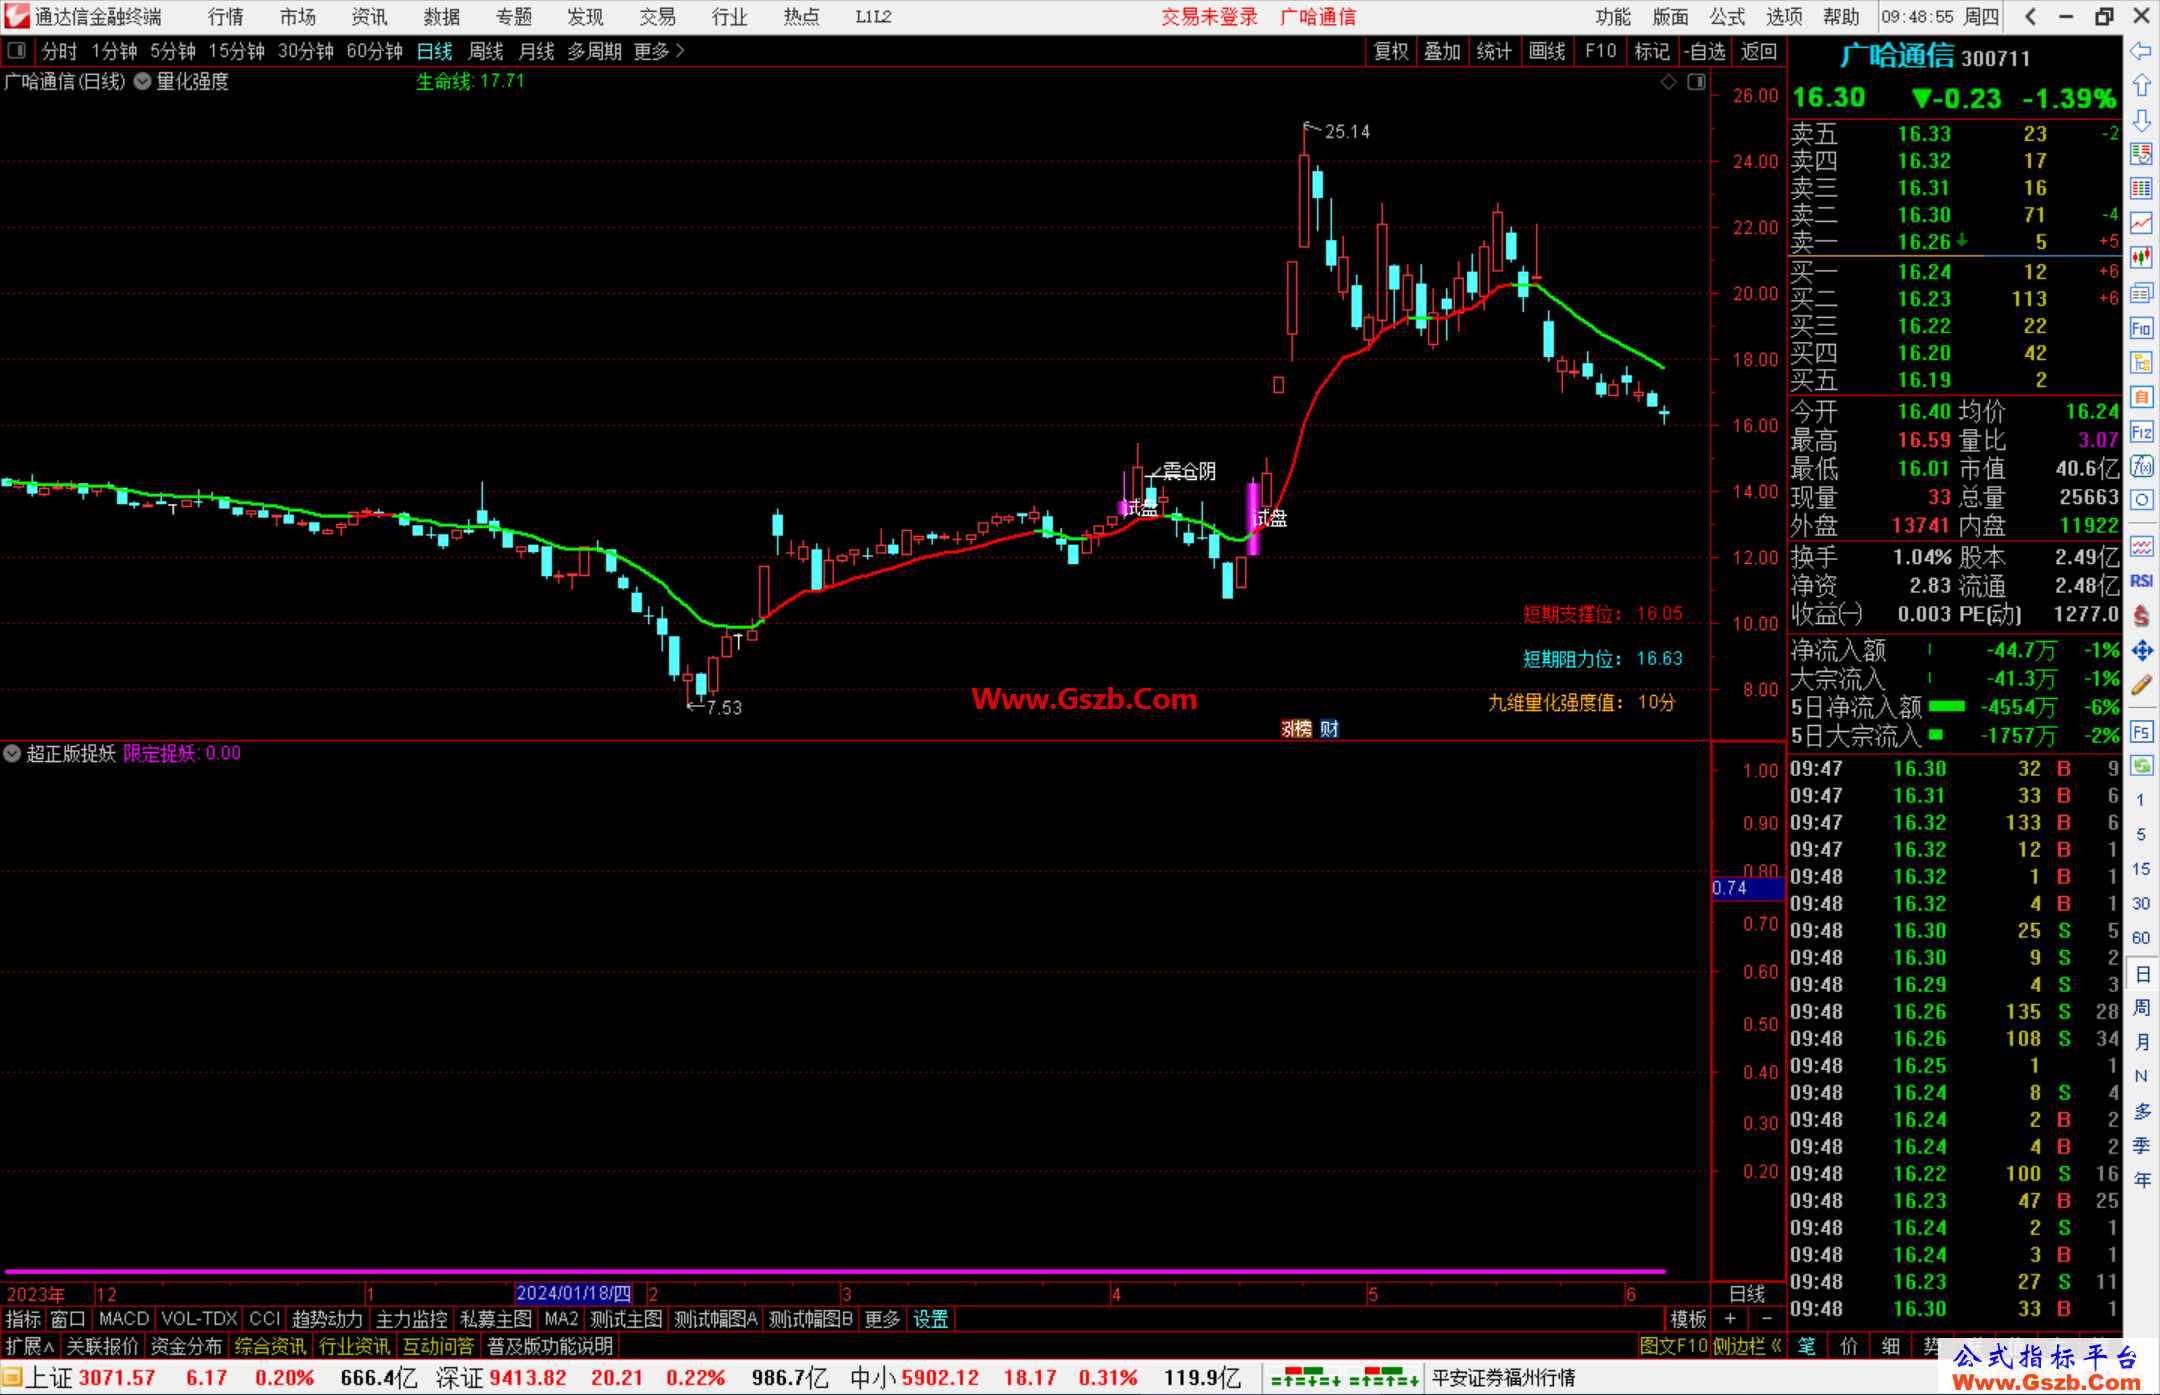Screen dimensions: 2160x1395
Task: Click the 财 badge below the chart
Action: (x=1329, y=729)
